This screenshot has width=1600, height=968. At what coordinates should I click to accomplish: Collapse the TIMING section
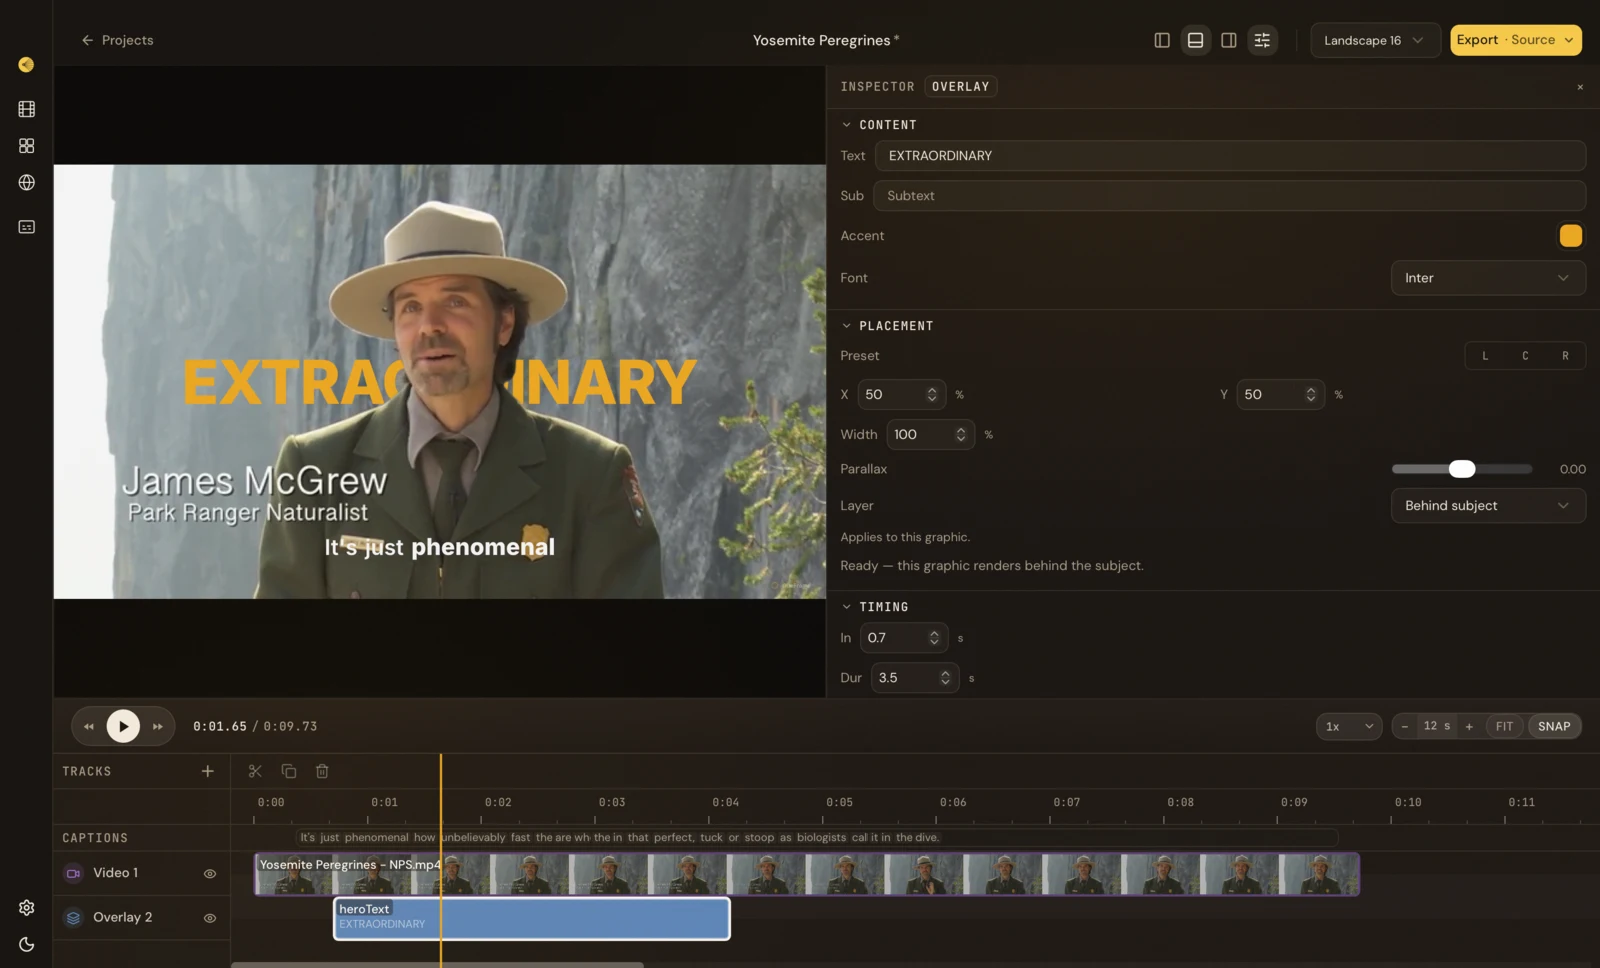(x=847, y=607)
